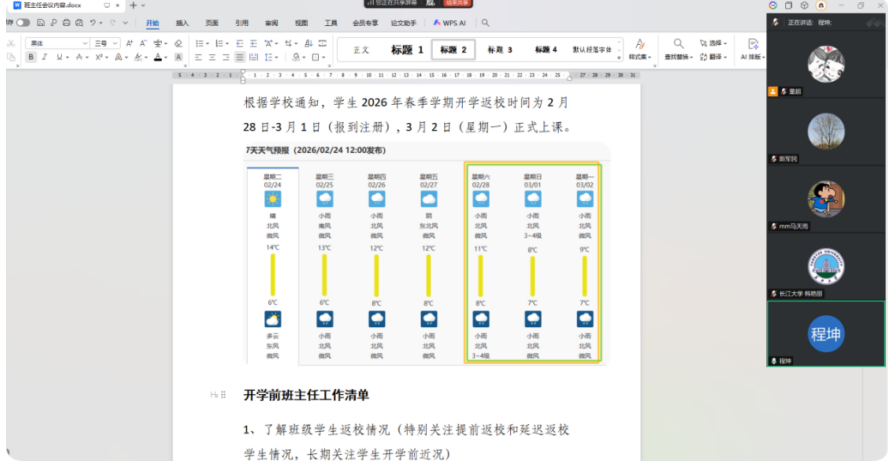Select participant 程坤 video tile
Screen dimensions: 888x462
point(825,332)
